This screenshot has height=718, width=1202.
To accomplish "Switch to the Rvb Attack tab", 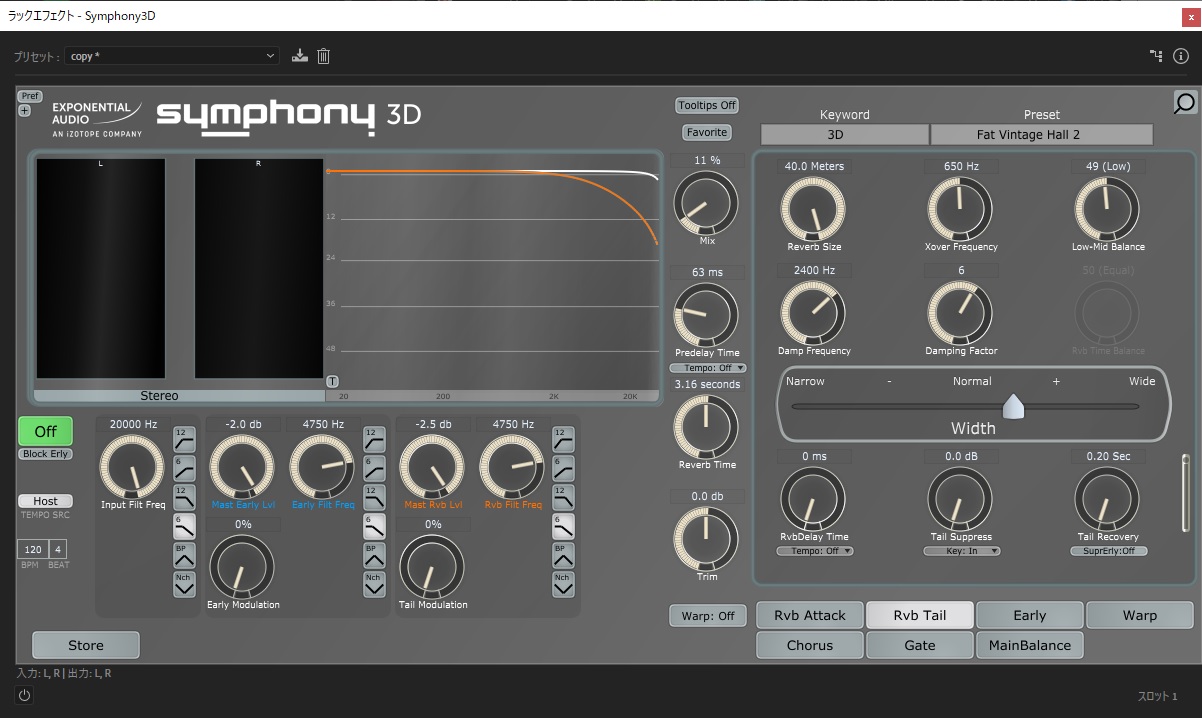I will click(810, 615).
